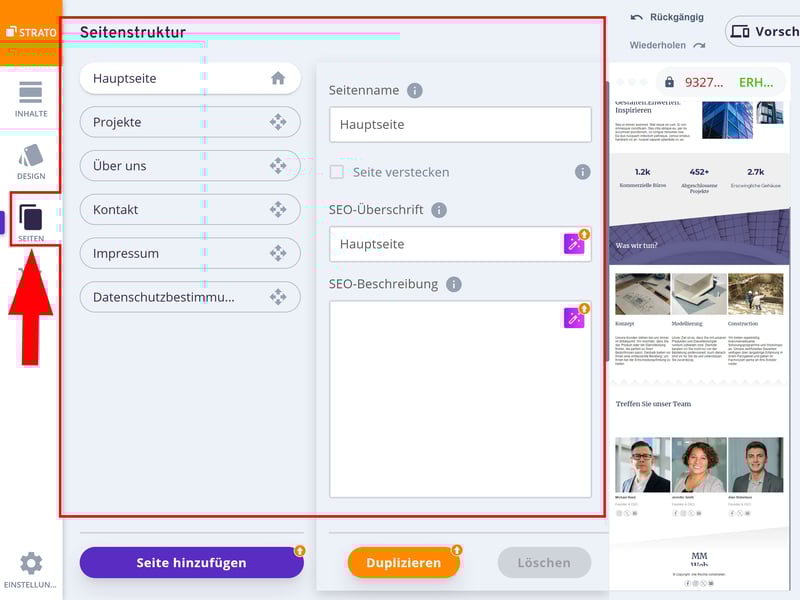Click the Wiederholen redo arrow

point(699,45)
